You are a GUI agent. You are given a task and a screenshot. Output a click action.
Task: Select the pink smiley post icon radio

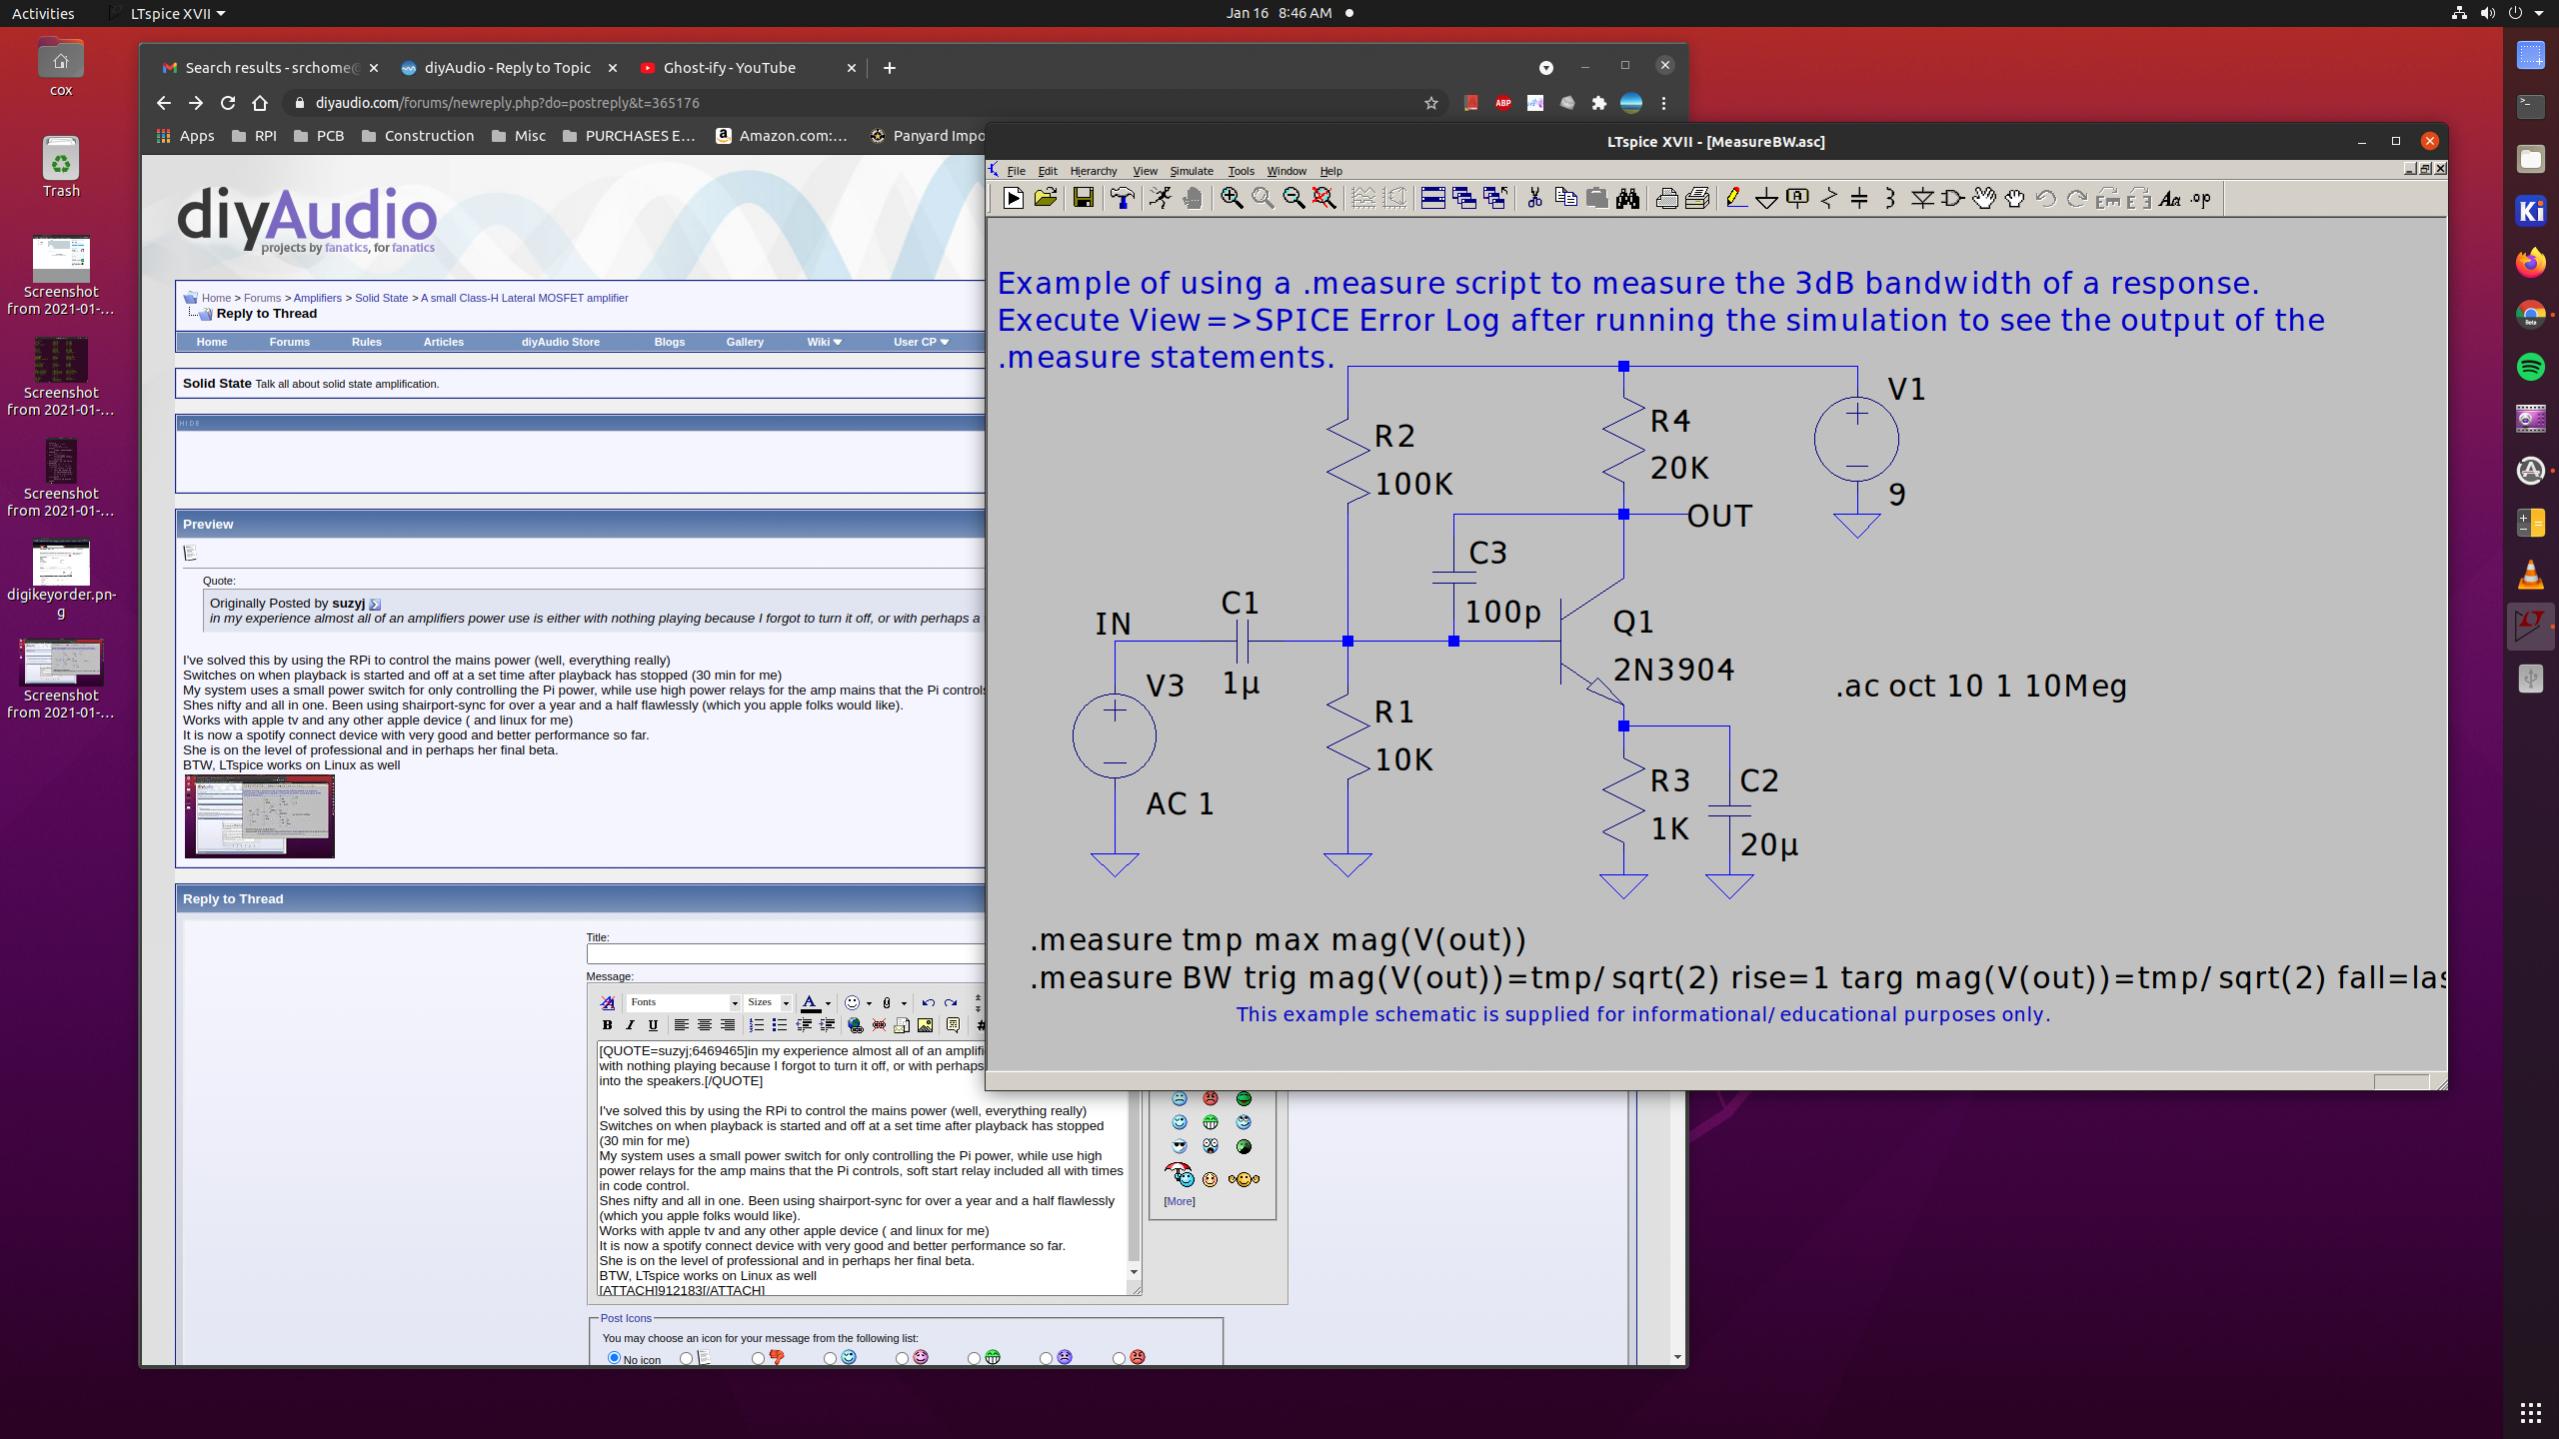(902, 1358)
